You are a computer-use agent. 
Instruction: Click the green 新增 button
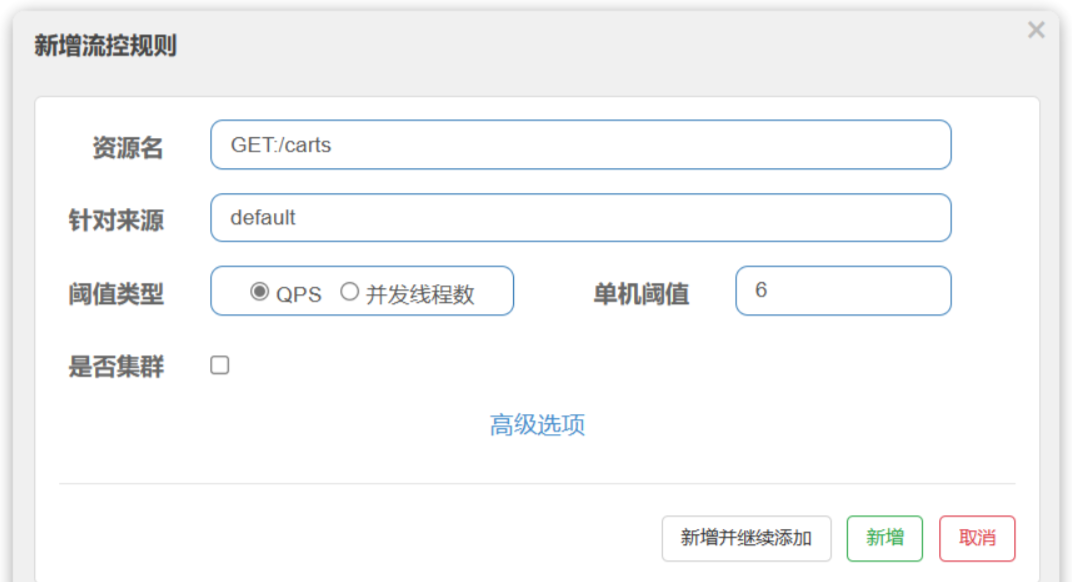pyautogui.click(x=884, y=538)
